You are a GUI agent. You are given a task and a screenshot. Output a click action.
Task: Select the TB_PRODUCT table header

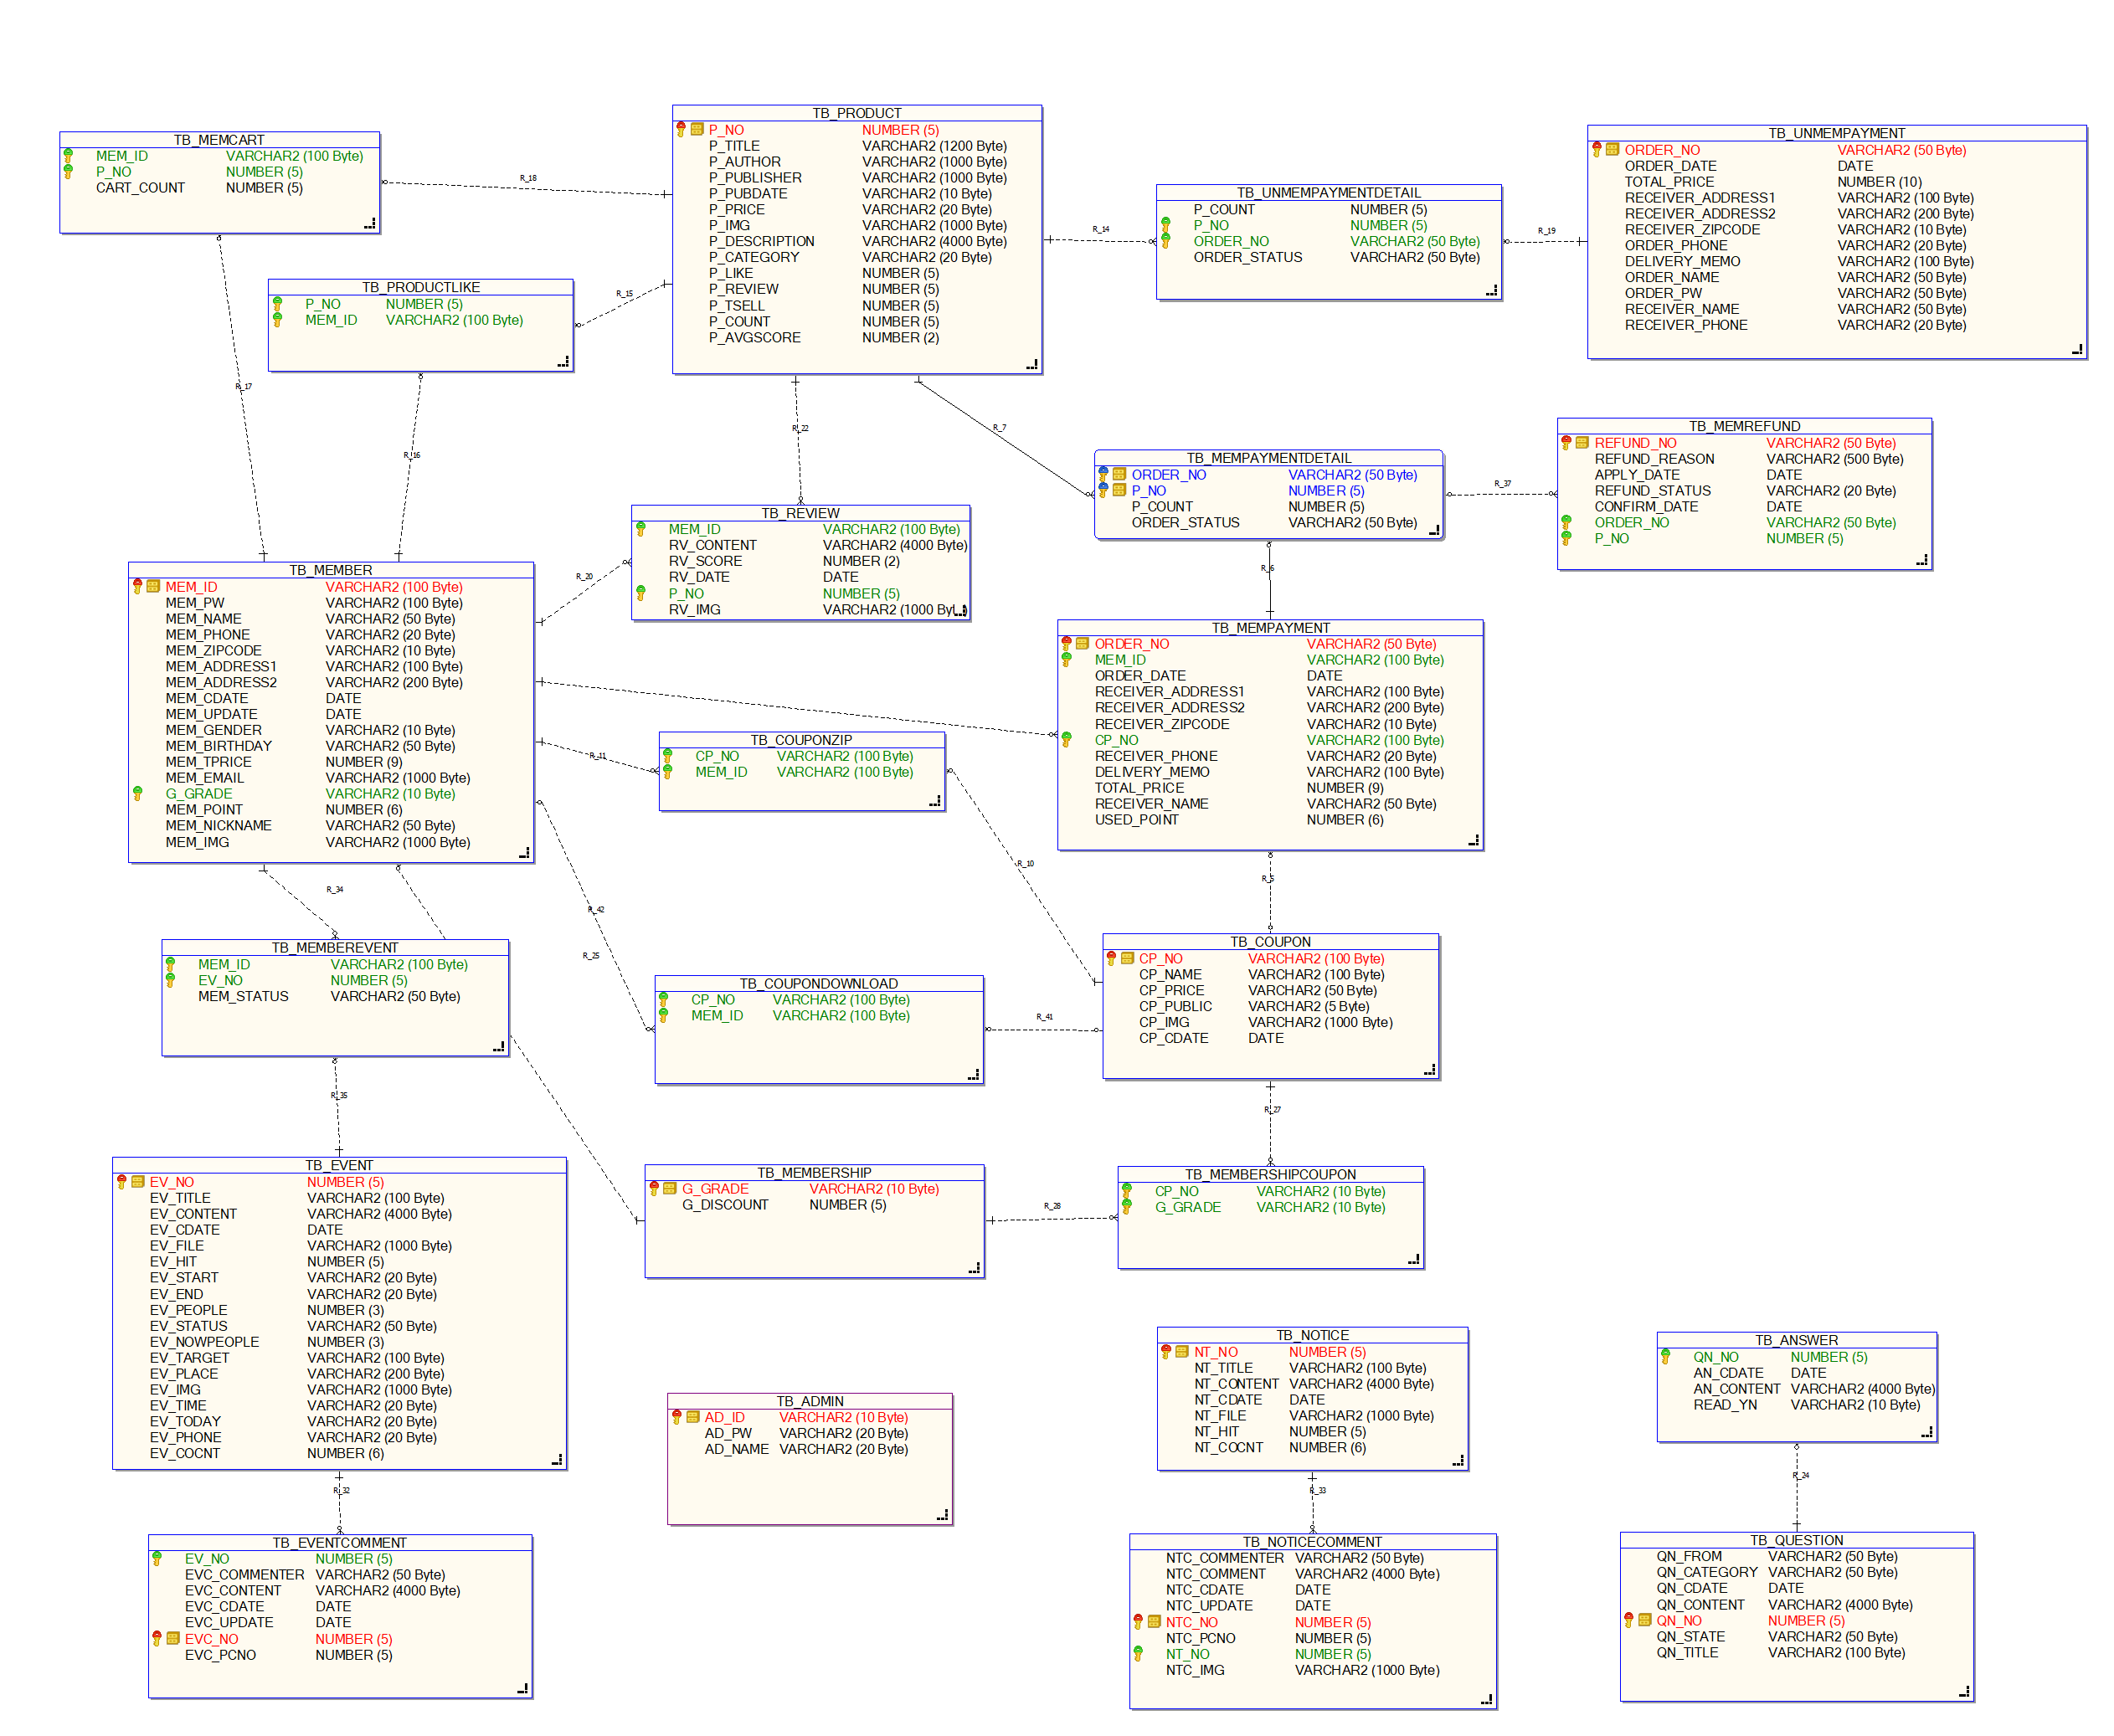pos(856,113)
